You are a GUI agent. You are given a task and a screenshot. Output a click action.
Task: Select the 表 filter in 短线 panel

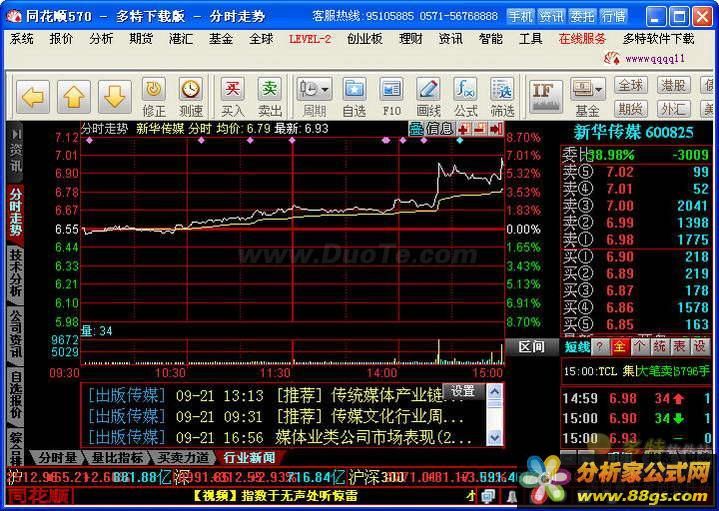[679, 347]
